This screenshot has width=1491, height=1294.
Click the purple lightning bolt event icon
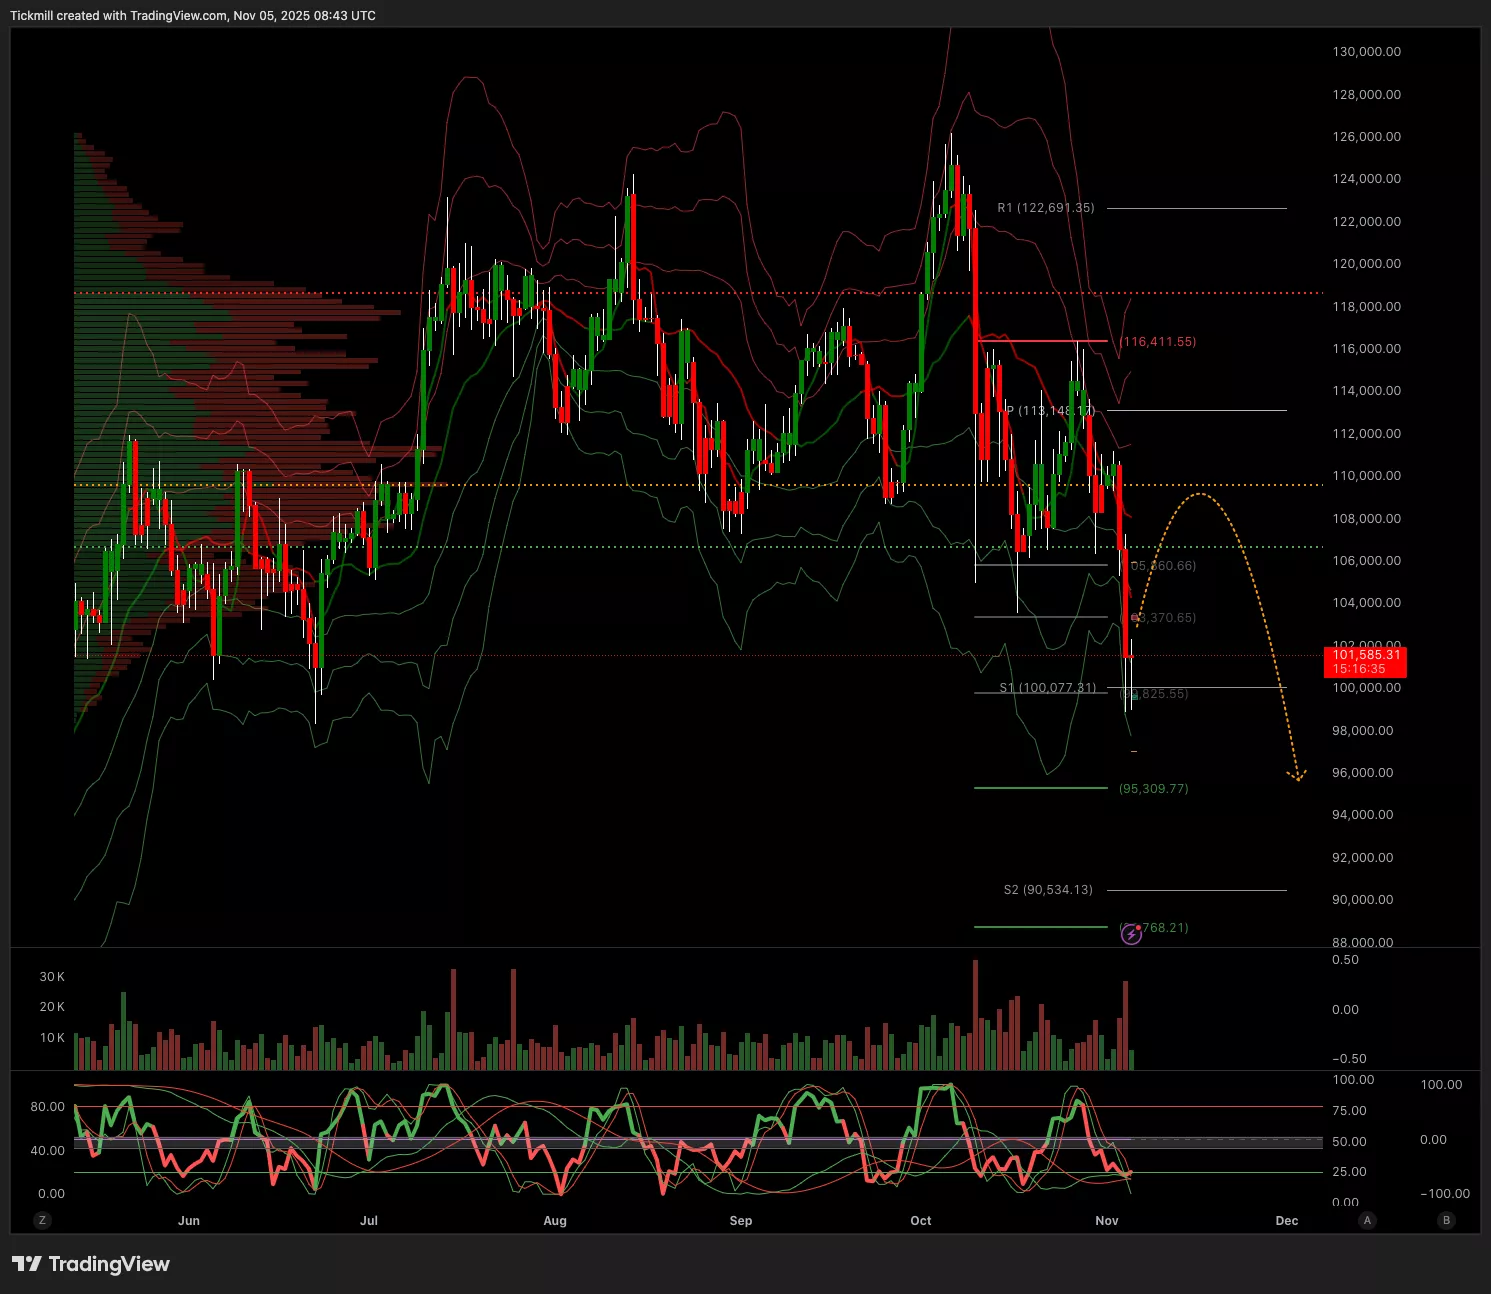(x=1131, y=934)
